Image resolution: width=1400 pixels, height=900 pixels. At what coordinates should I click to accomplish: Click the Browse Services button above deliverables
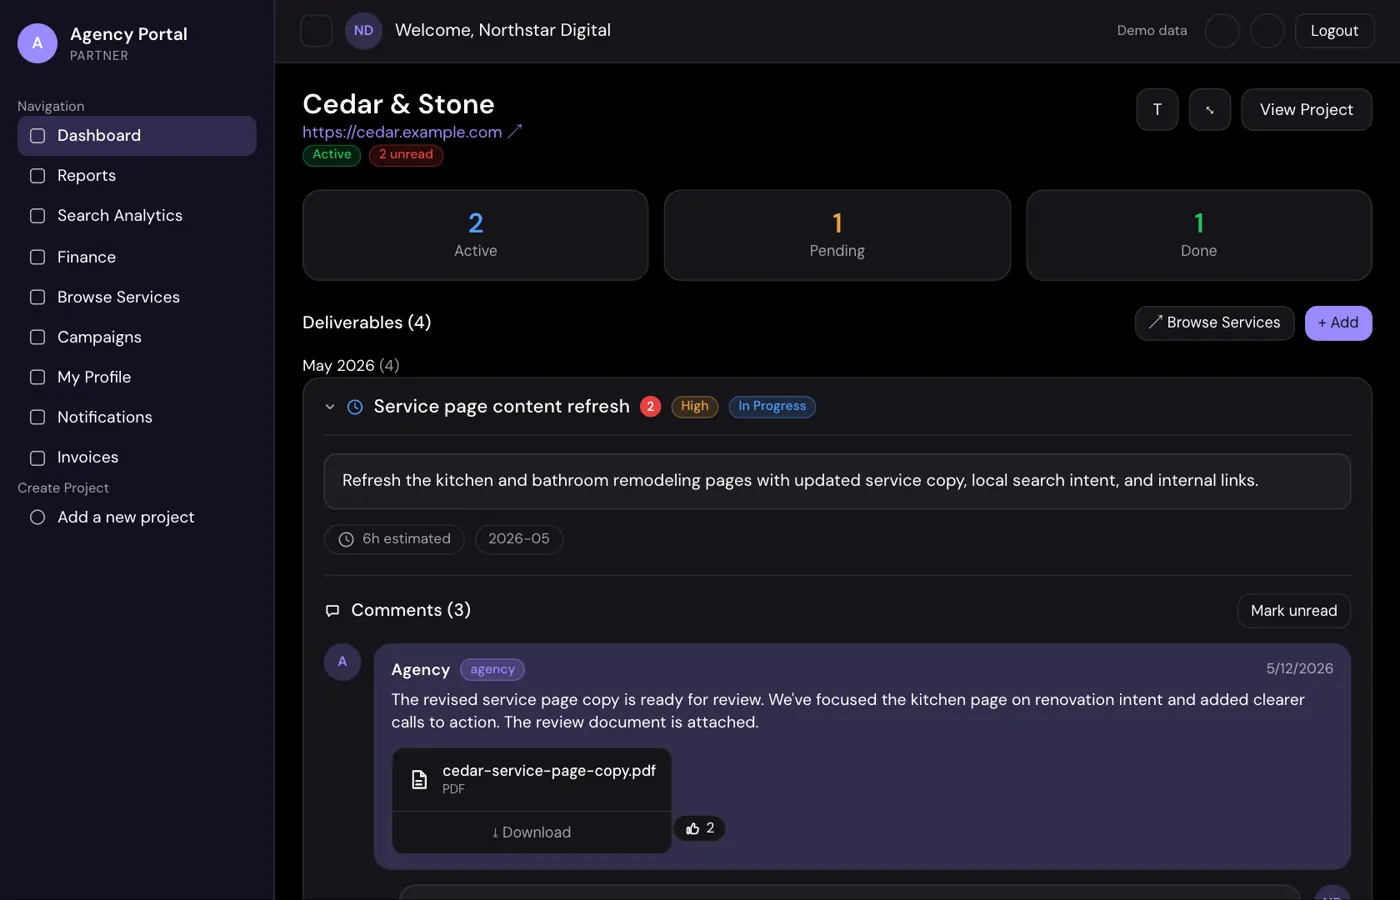point(1214,323)
